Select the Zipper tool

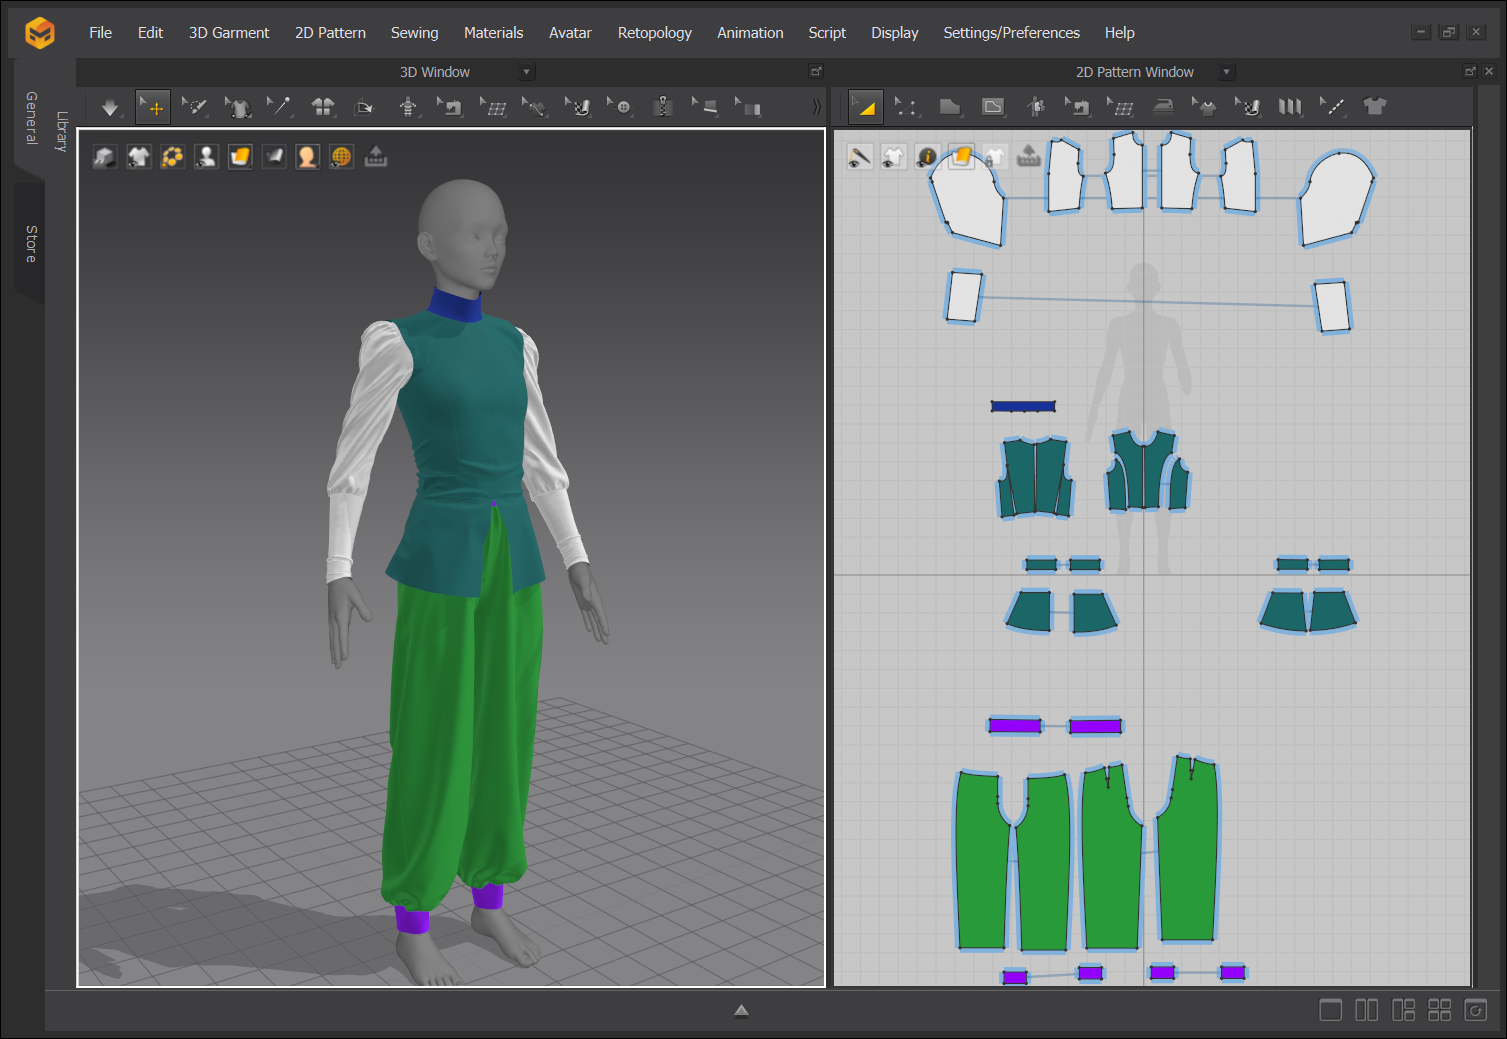pyautogui.click(x=662, y=107)
